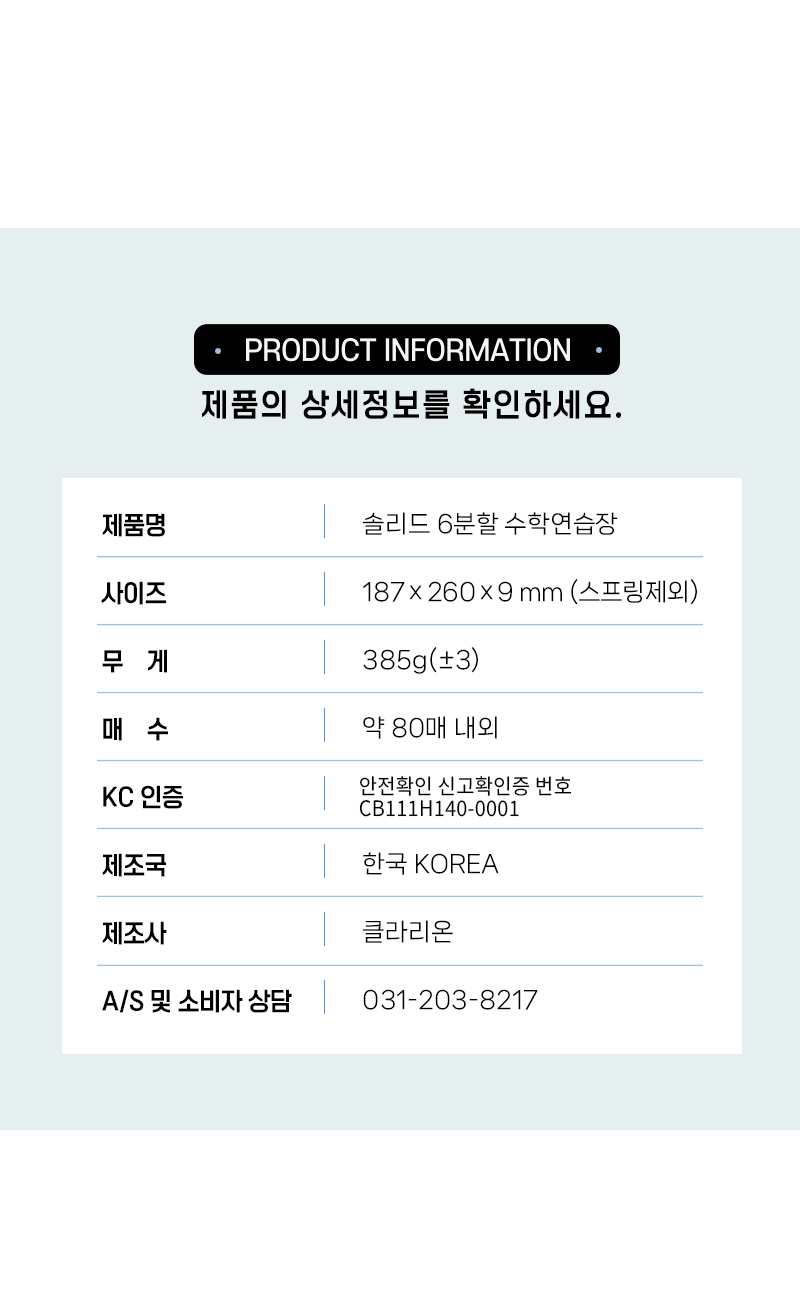Viewport: 800px width, 1300px height.
Task: Click the 제조사 row label
Action: tap(134, 933)
